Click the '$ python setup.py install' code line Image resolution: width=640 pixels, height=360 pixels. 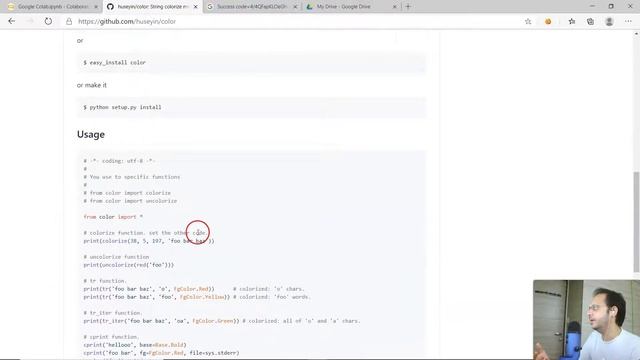click(x=122, y=107)
